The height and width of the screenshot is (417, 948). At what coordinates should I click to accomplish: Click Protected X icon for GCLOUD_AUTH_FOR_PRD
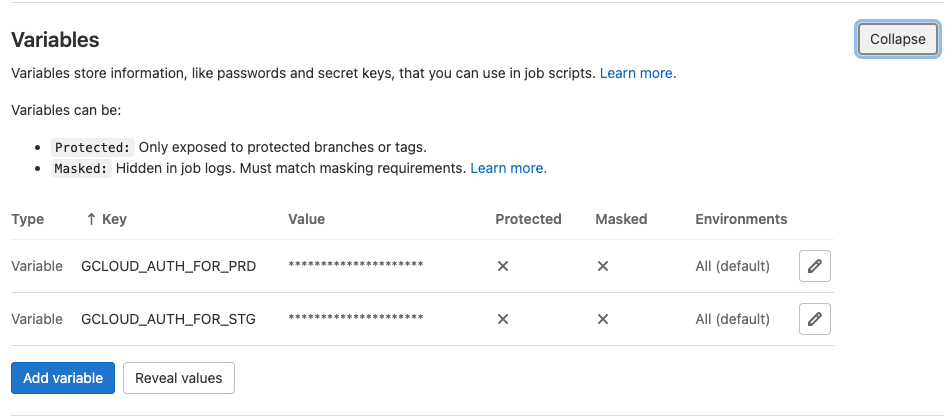pyautogui.click(x=502, y=266)
